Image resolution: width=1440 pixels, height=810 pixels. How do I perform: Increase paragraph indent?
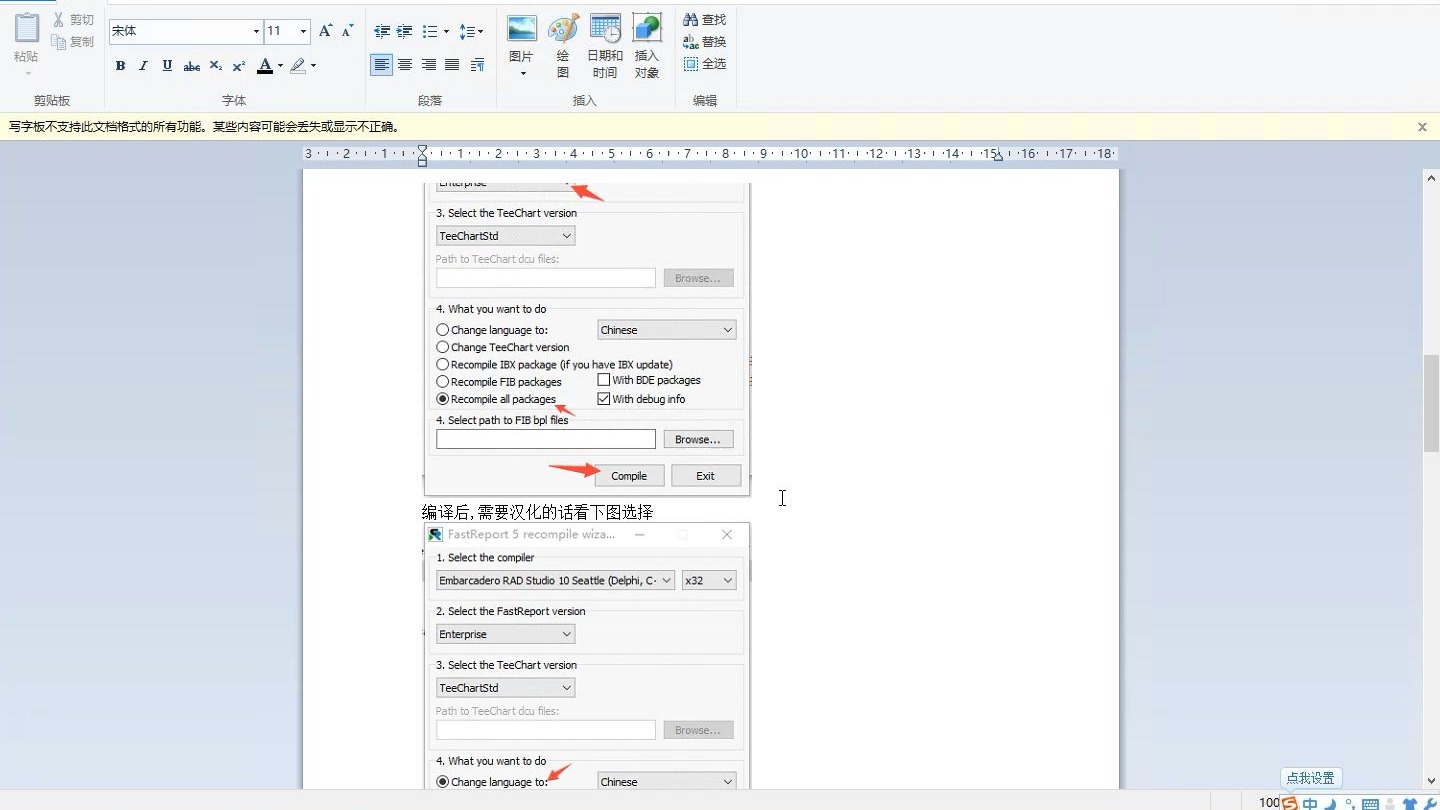pos(405,32)
